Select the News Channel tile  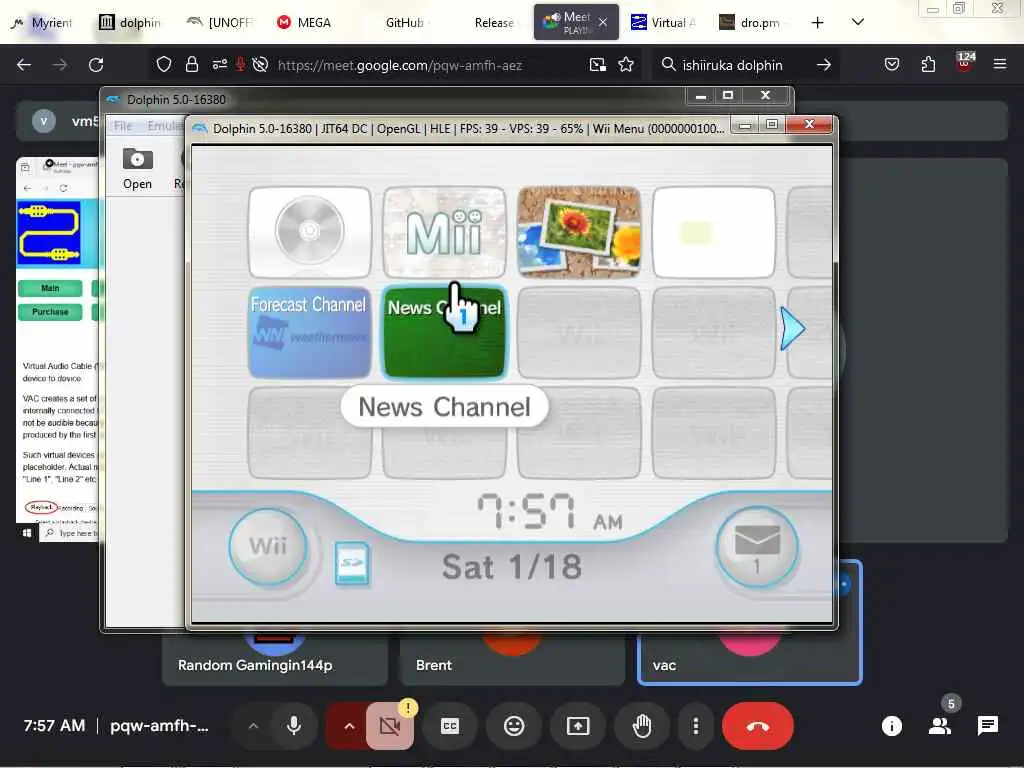point(444,332)
